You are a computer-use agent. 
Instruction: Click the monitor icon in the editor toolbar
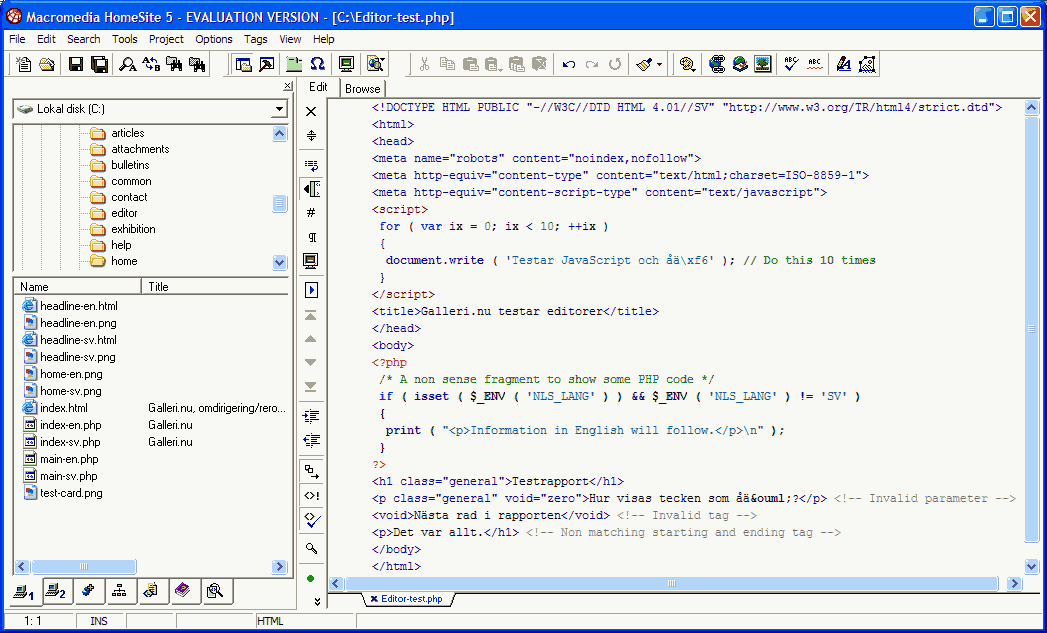pos(311,261)
